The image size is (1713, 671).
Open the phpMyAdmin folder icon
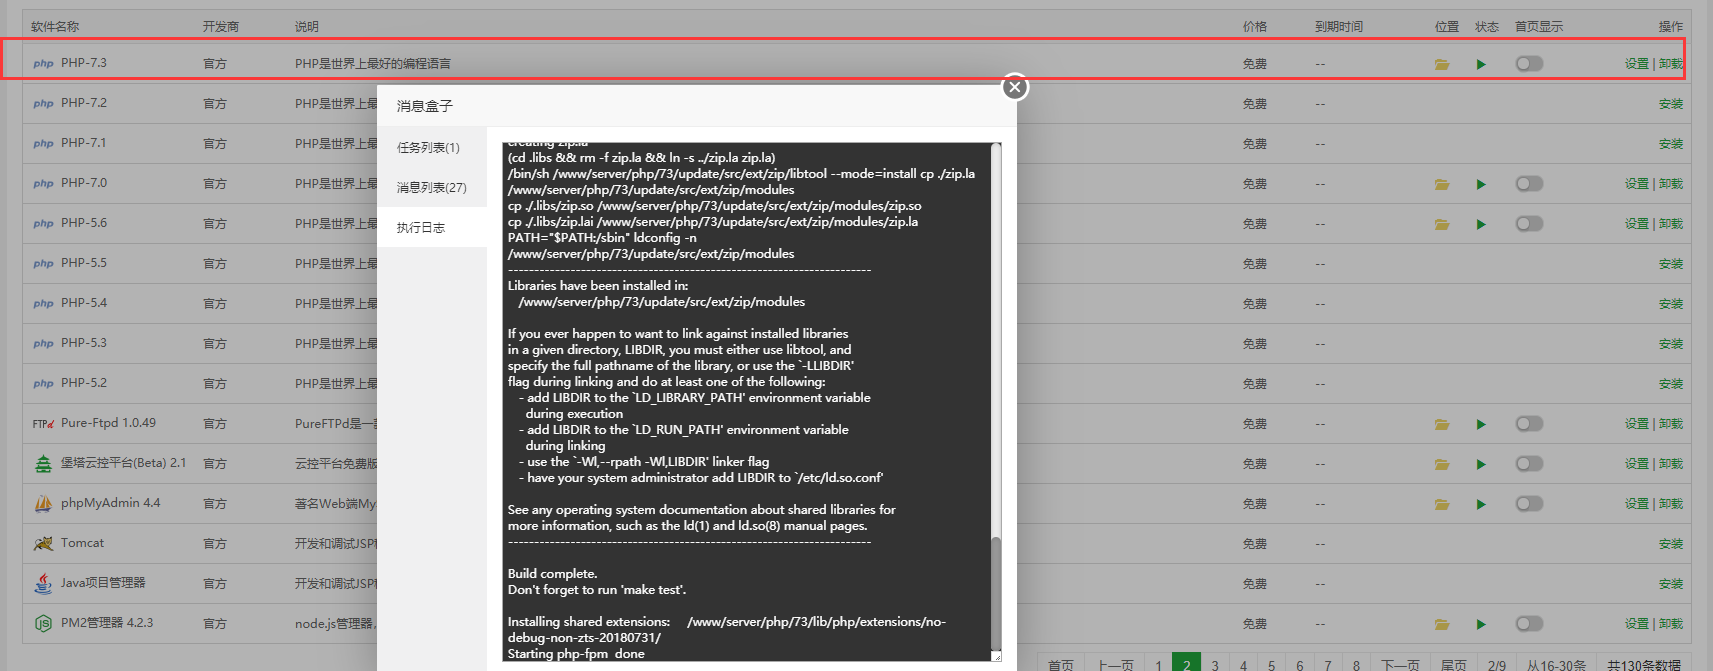click(x=1442, y=504)
